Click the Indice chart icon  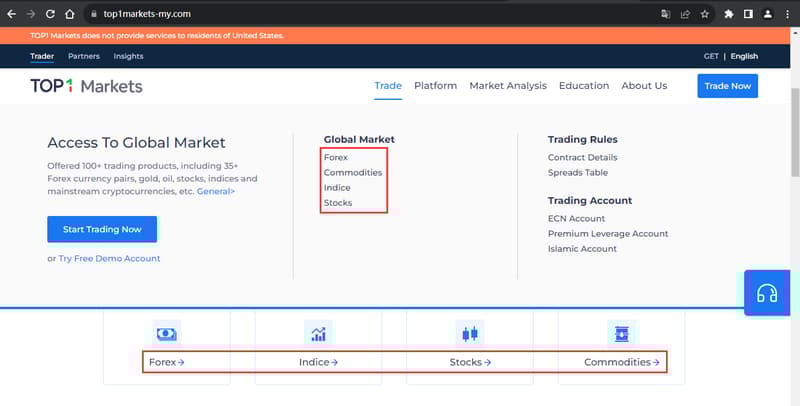click(318, 334)
